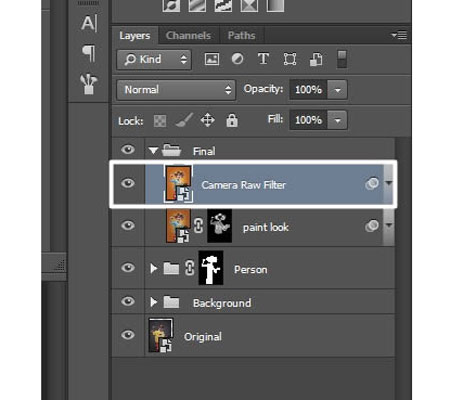Collapse the Final group
Viewport: 450px width, 400px height.
[x=153, y=151]
